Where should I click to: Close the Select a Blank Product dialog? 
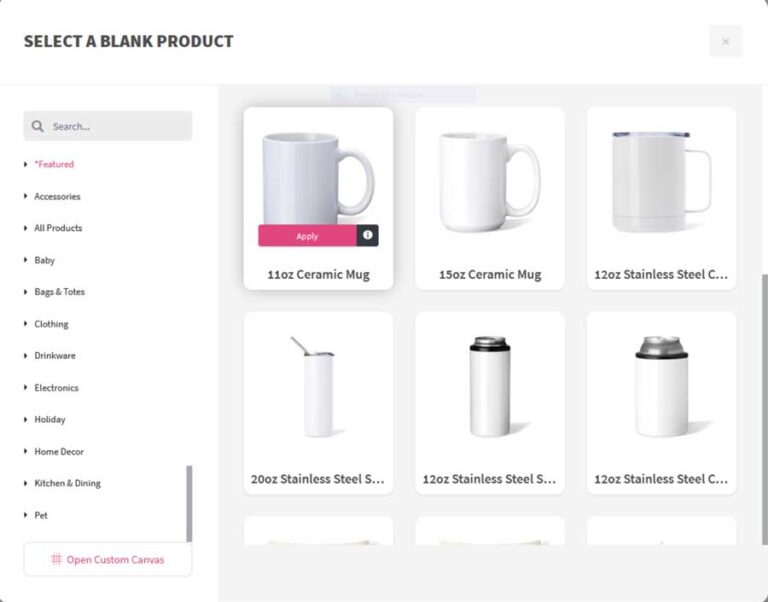725,41
